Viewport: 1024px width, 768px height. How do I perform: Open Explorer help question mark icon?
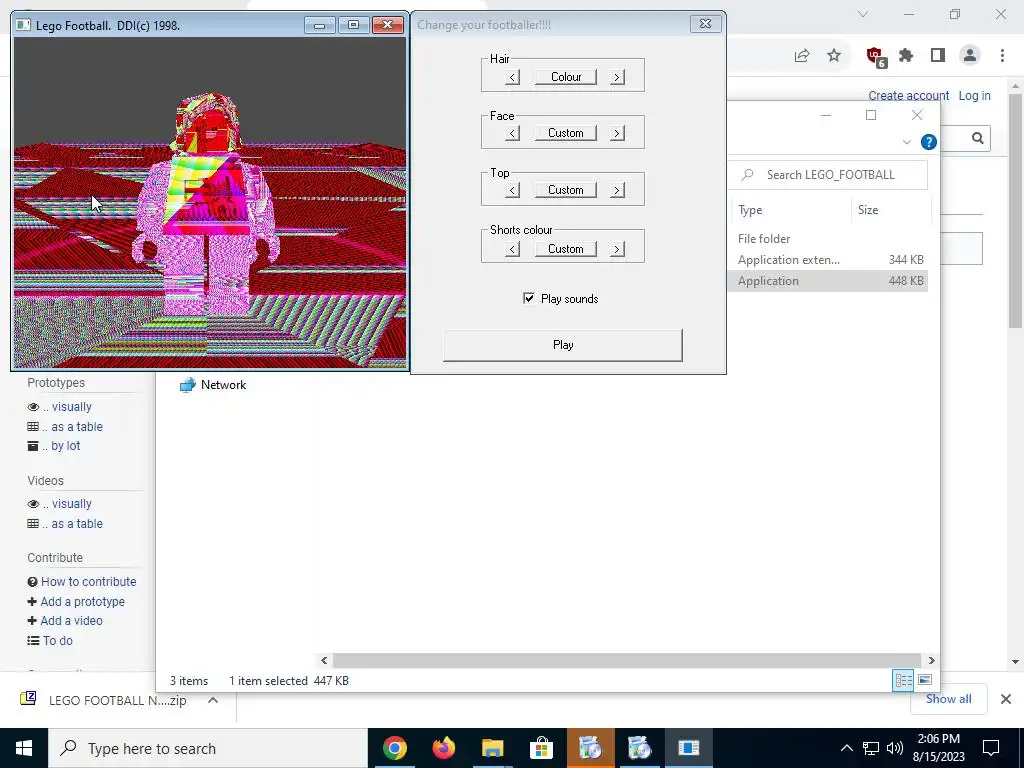928,142
